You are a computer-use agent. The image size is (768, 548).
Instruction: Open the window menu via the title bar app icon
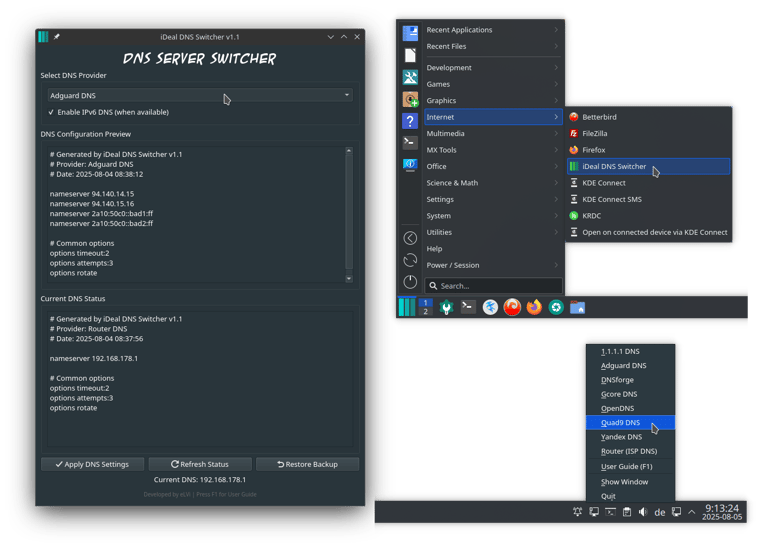(43, 37)
